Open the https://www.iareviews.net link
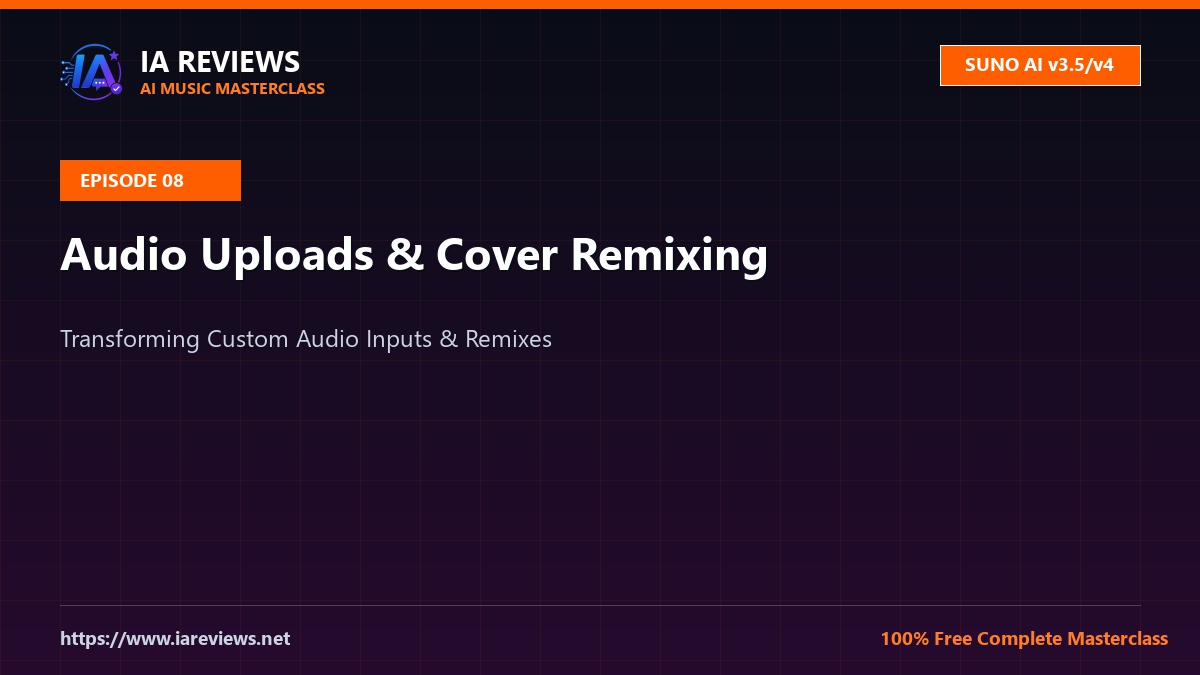This screenshot has height=675, width=1200. pos(175,638)
